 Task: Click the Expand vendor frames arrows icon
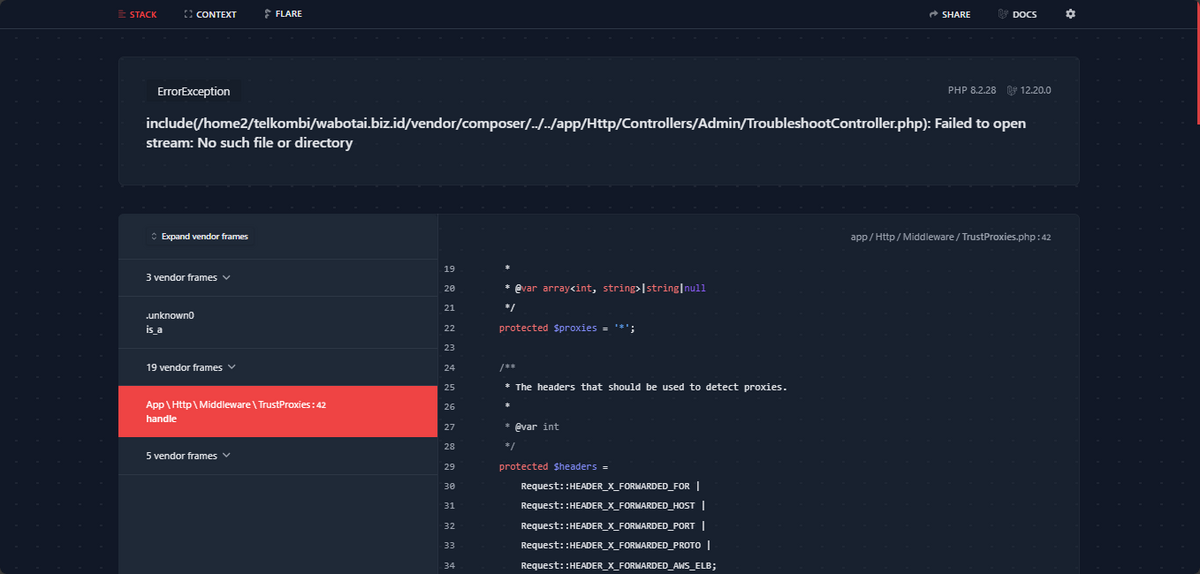[x=153, y=237]
